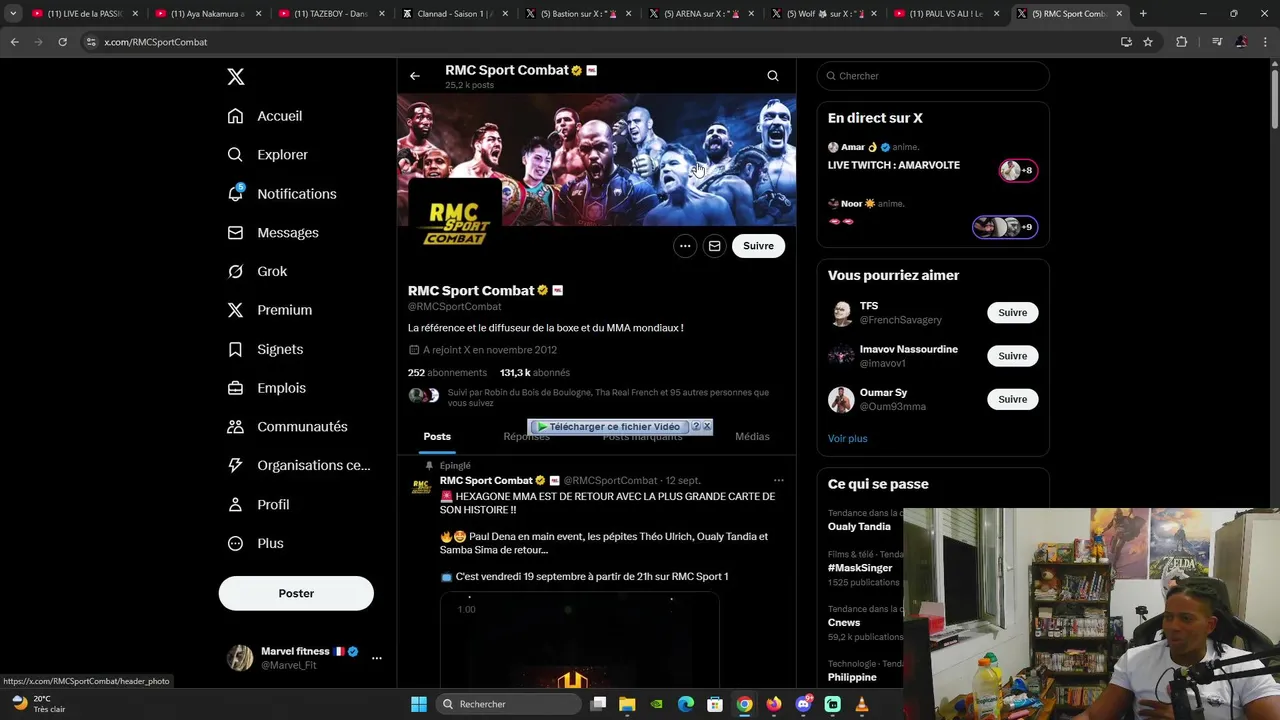The image size is (1280, 720).
Task: Open the Windows Start menu
Action: tap(419, 704)
